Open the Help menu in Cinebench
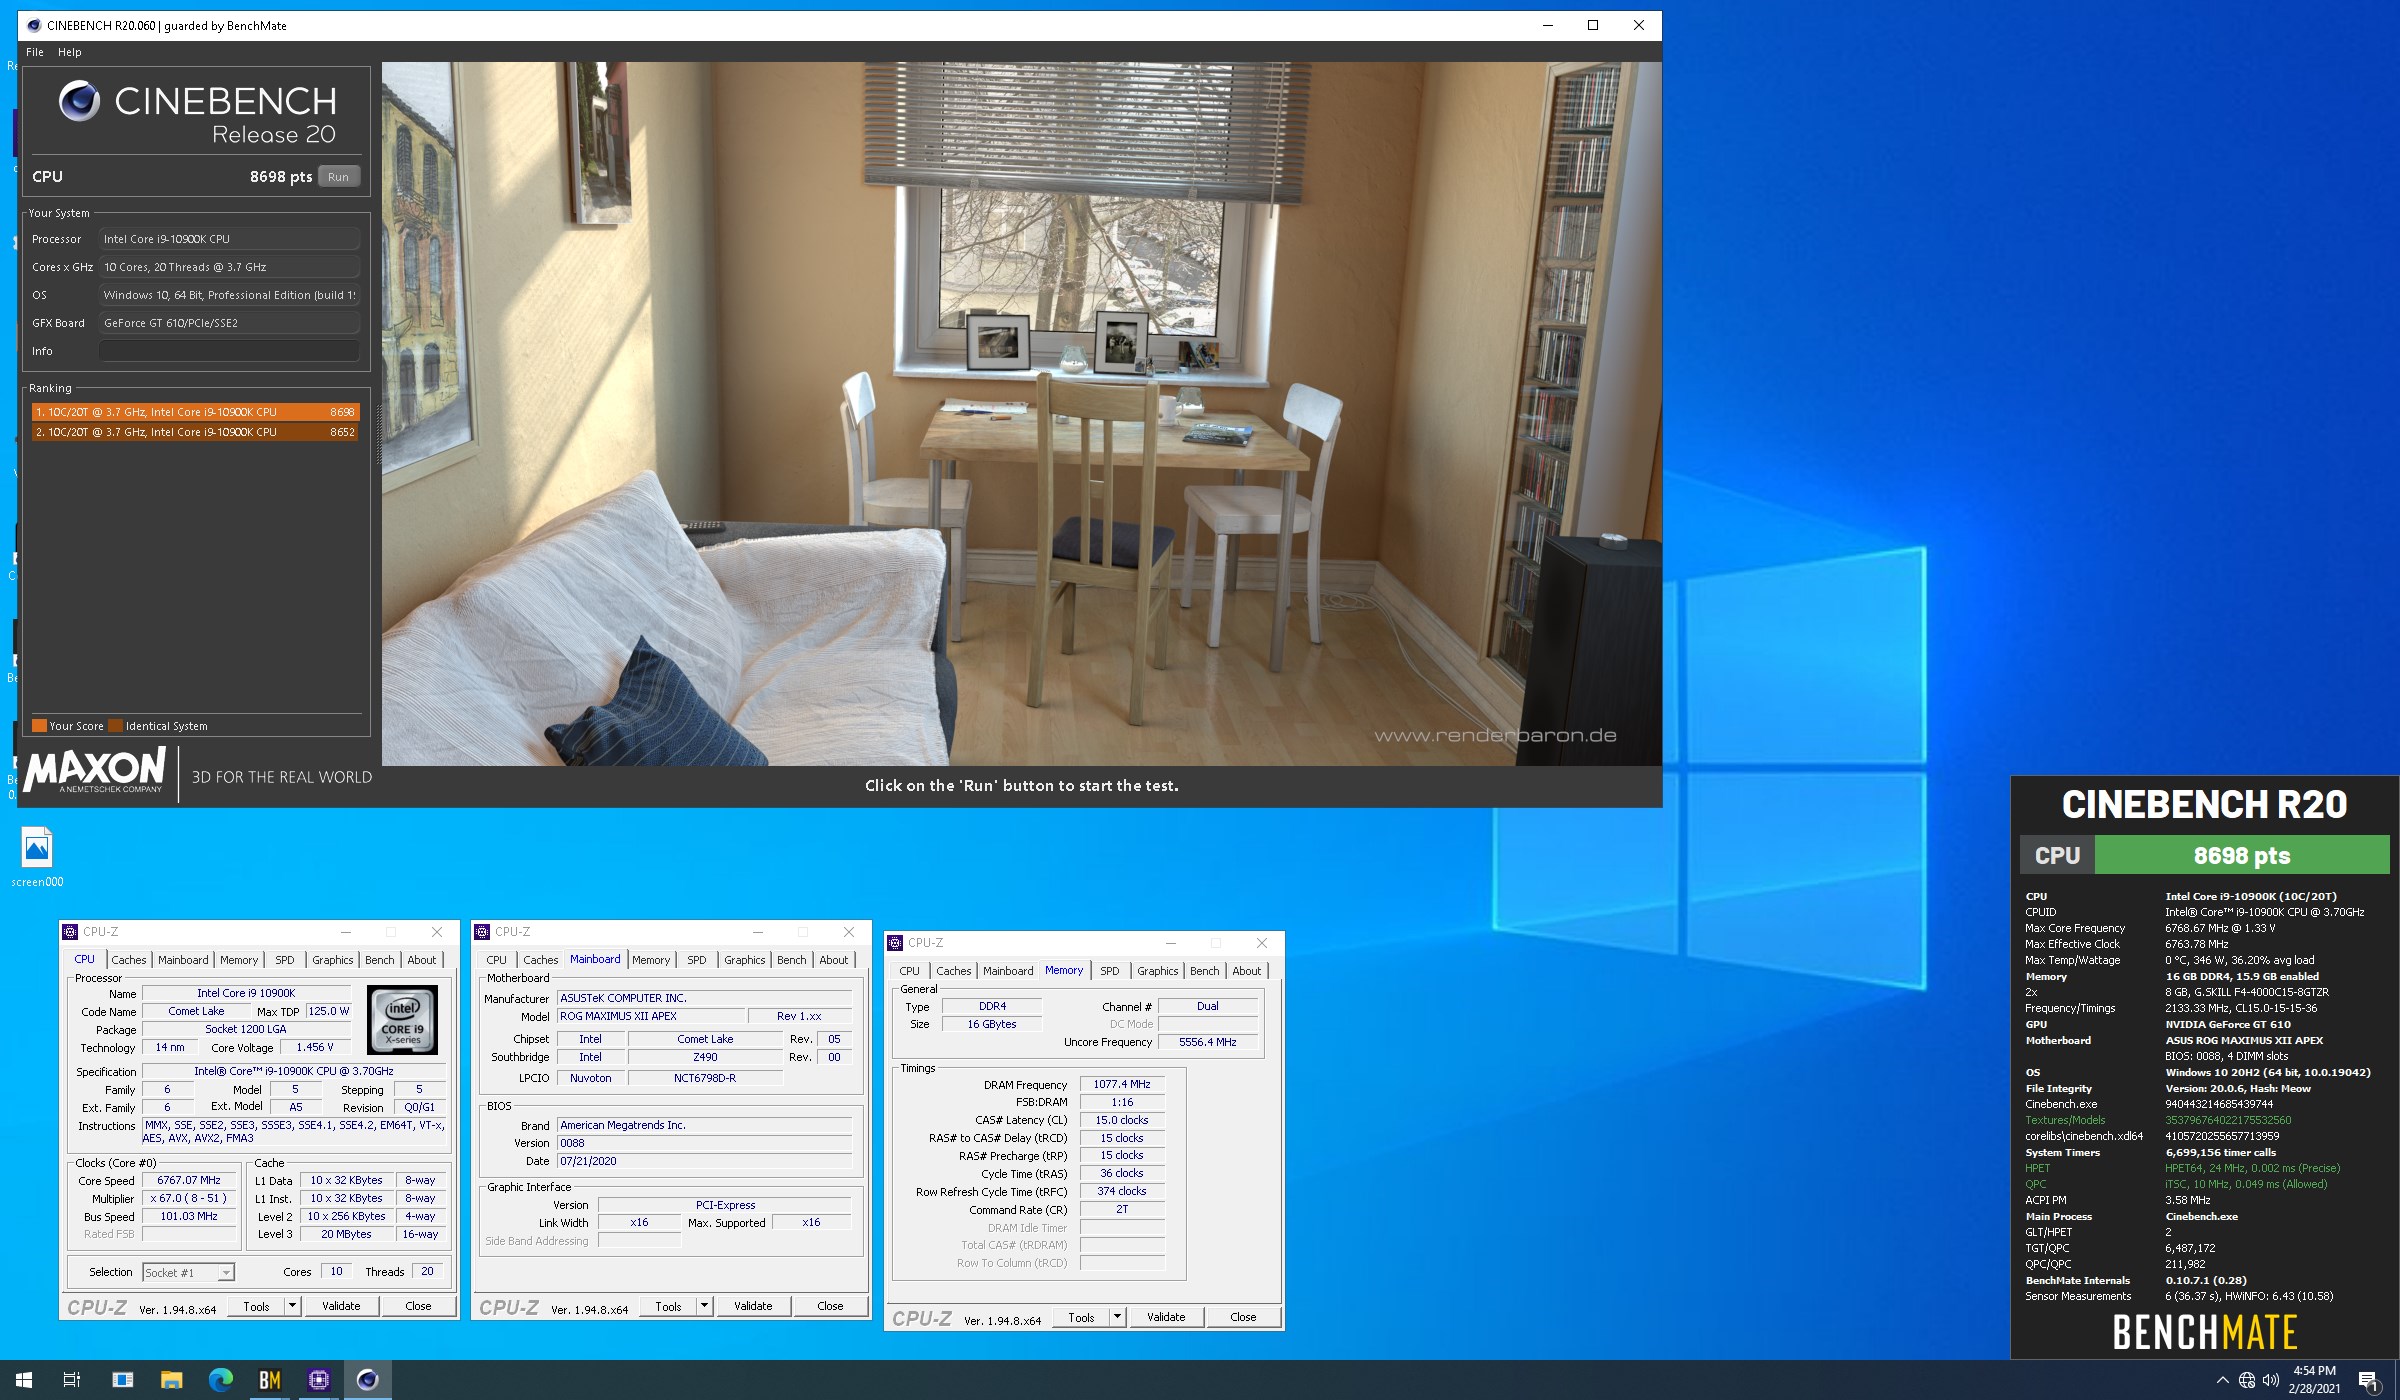Viewport: 2400px width, 1400px height. 70,52
